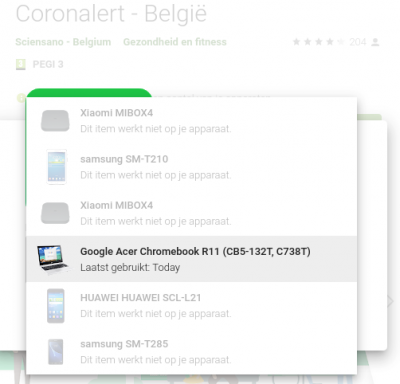
Task: Click the samsung SM-T210 tablet thumbnail
Action: click(56, 167)
